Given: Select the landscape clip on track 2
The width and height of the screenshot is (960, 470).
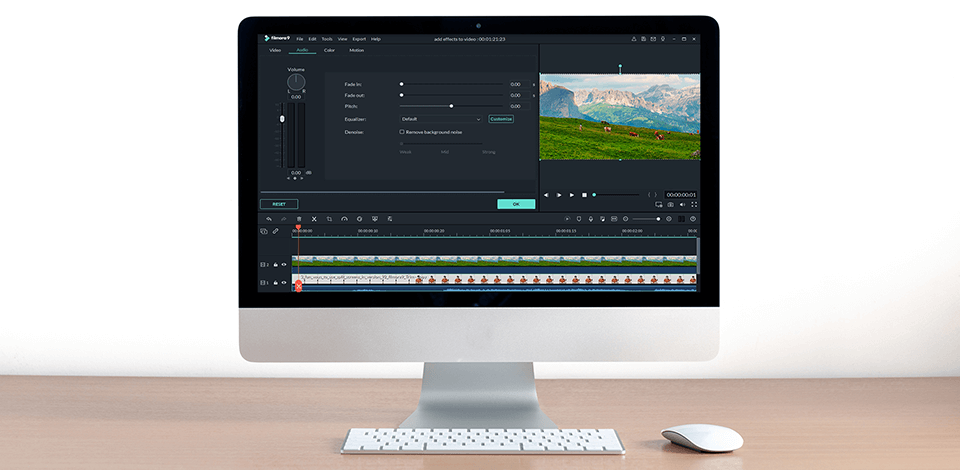Looking at the screenshot, I should [x=493, y=263].
